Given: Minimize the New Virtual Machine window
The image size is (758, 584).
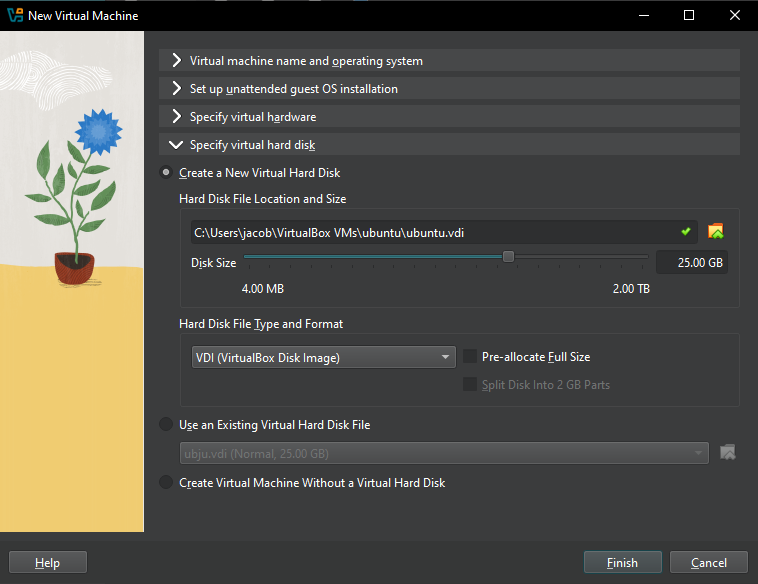Looking at the screenshot, I should coord(643,16).
